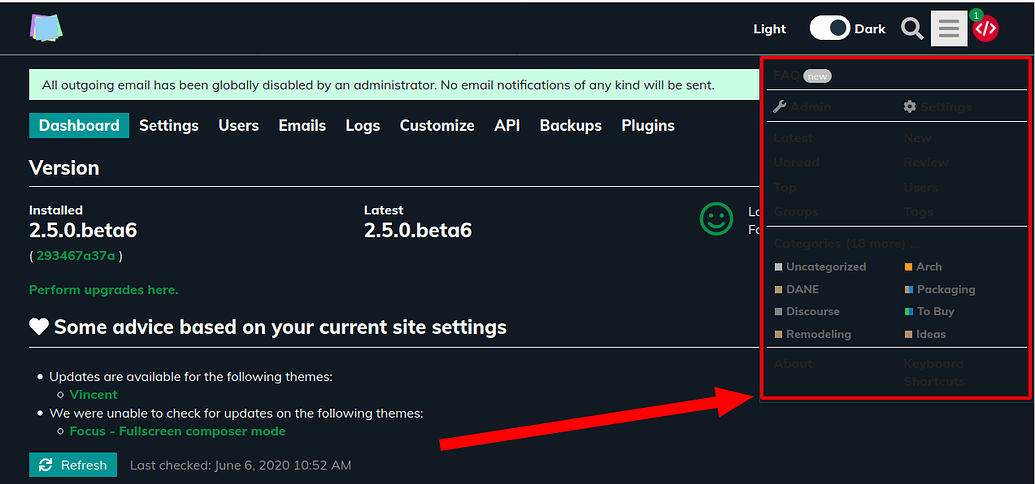This screenshot has width=1035, height=484.
Task: Open commit hash 293467a37a link
Action: point(76,256)
